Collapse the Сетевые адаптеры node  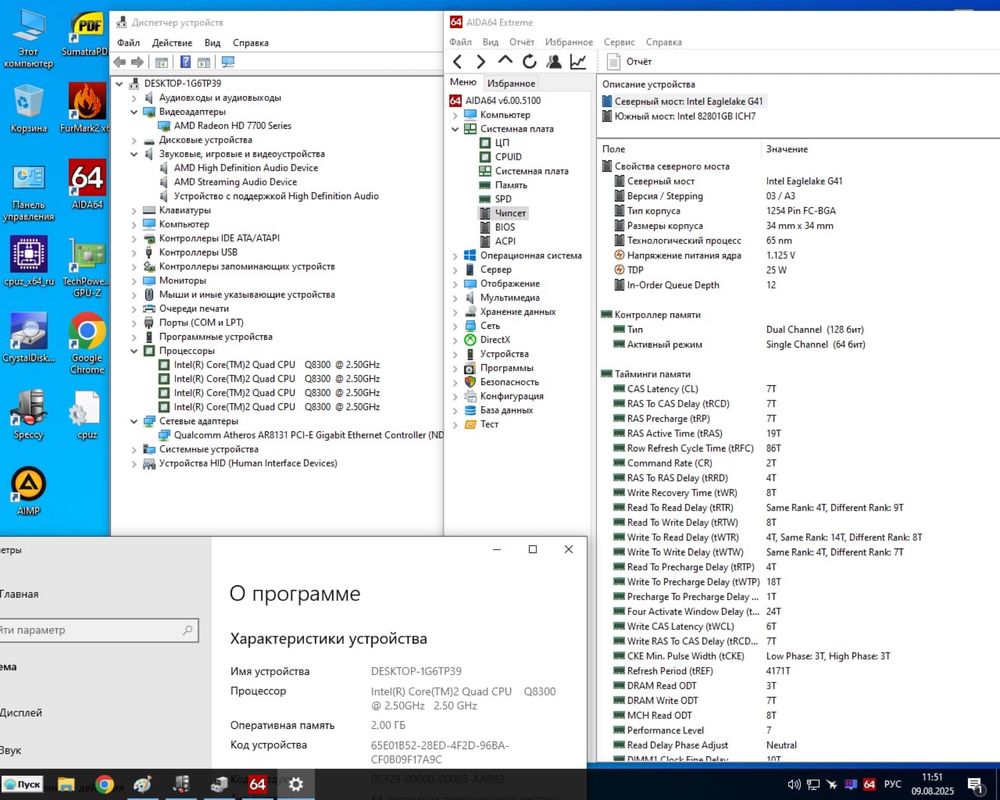click(x=134, y=421)
